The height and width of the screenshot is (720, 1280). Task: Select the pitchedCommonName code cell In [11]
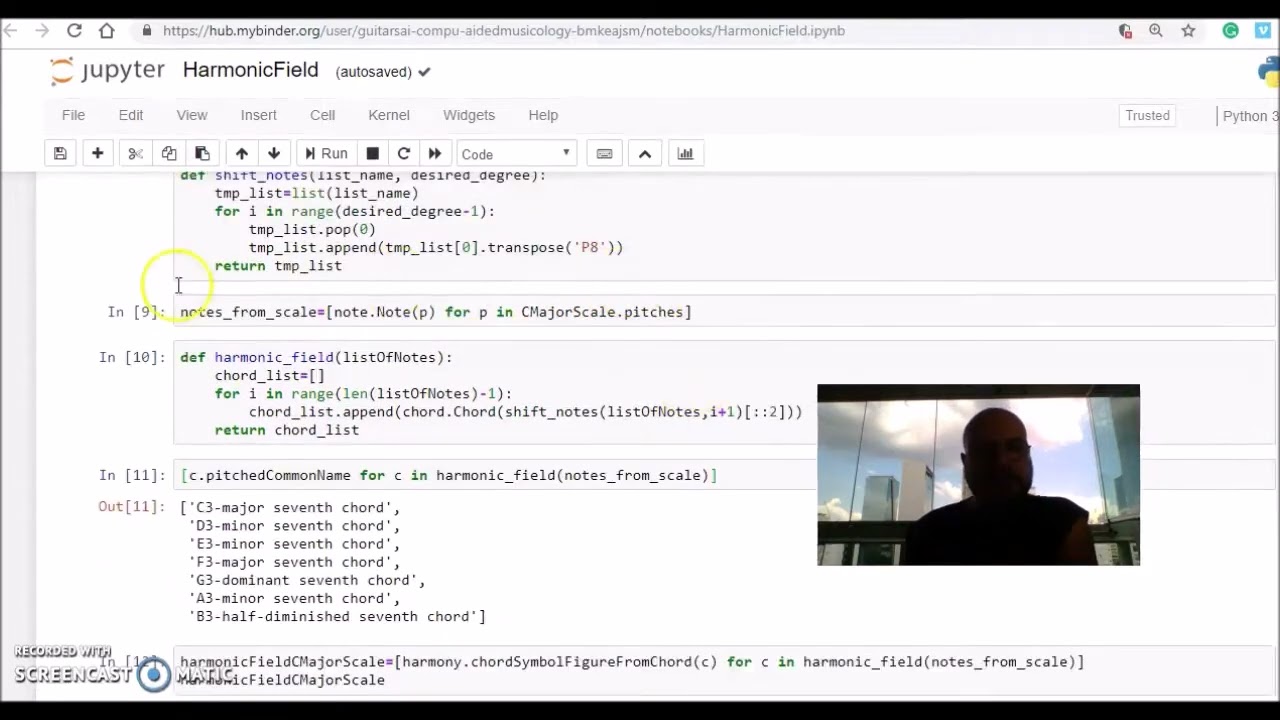725,475
